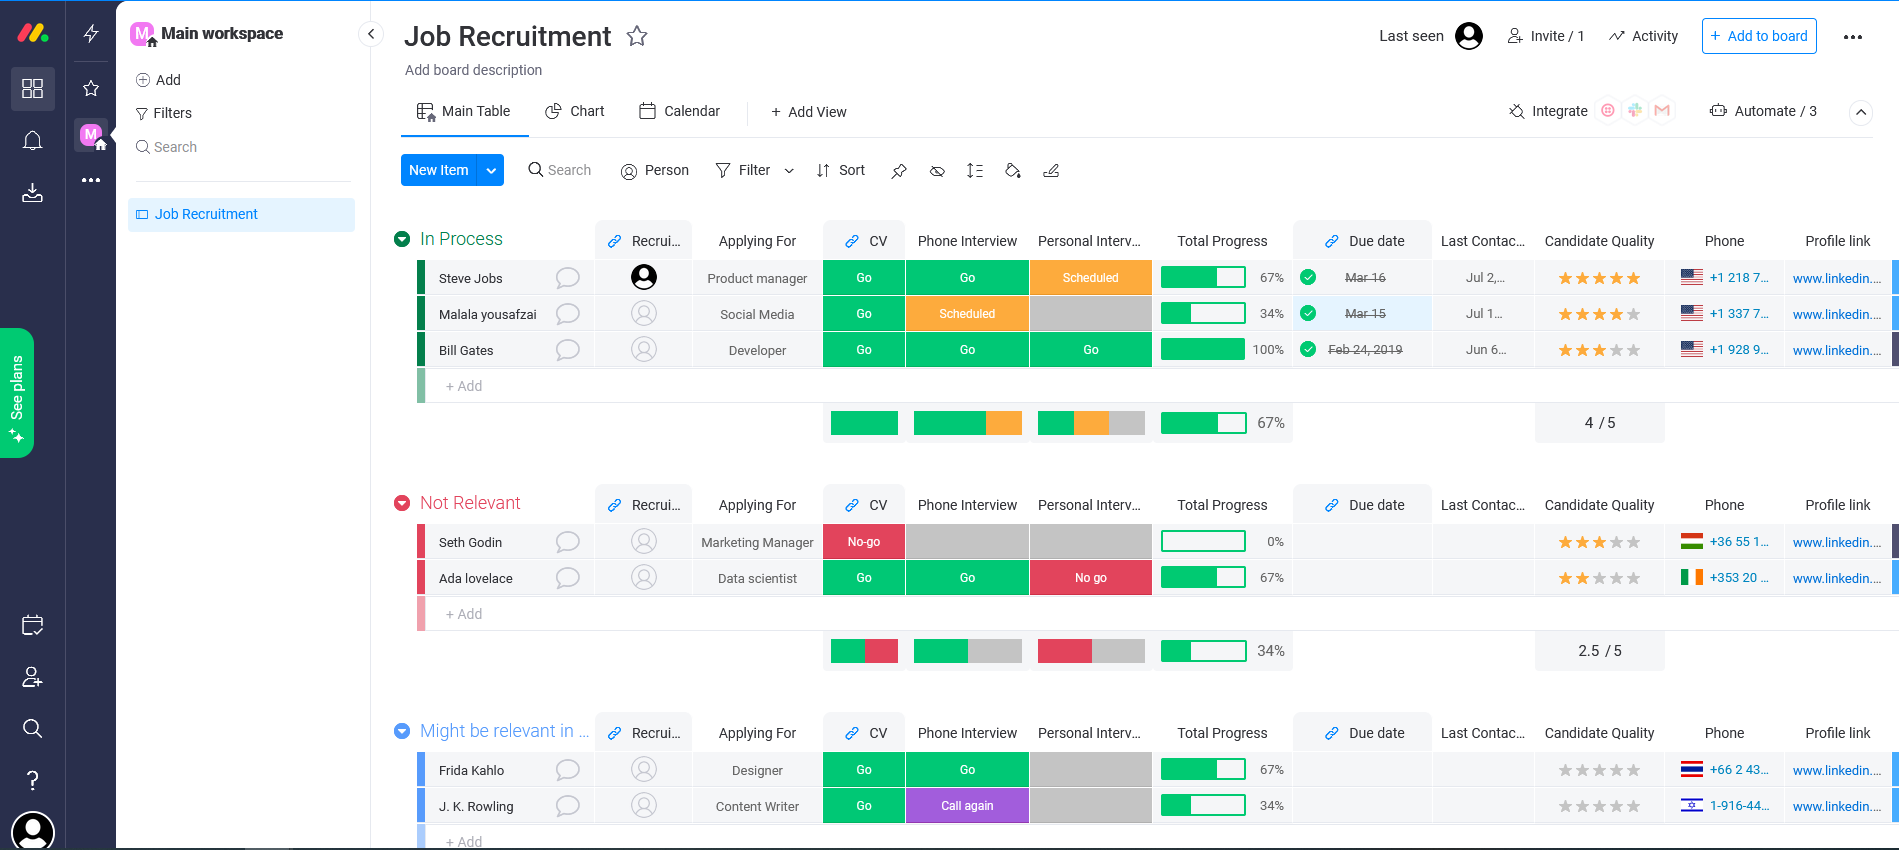Click Sort in toolbar
Screen dimensions: 1899x850
tap(841, 171)
